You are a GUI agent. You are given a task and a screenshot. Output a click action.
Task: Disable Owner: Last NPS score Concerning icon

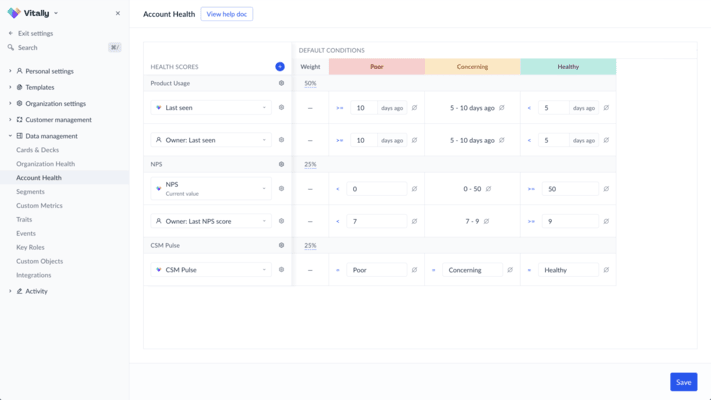[486, 221]
